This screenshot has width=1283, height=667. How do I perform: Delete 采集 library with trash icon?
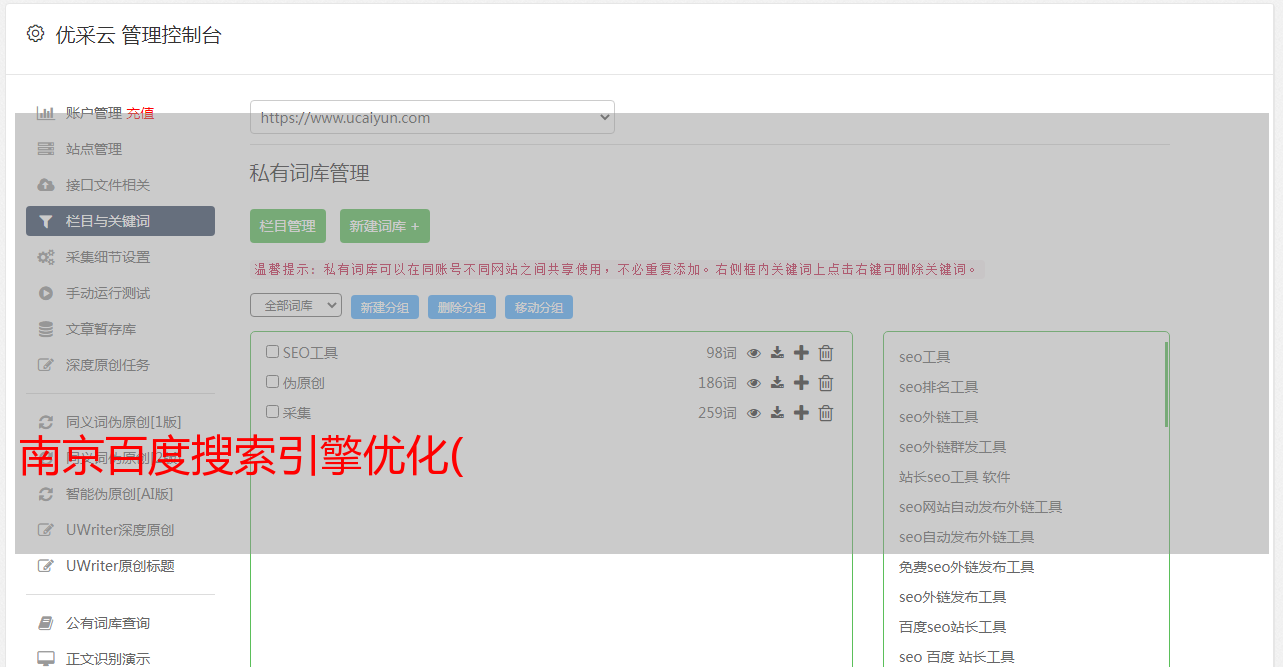pyautogui.click(x=826, y=413)
